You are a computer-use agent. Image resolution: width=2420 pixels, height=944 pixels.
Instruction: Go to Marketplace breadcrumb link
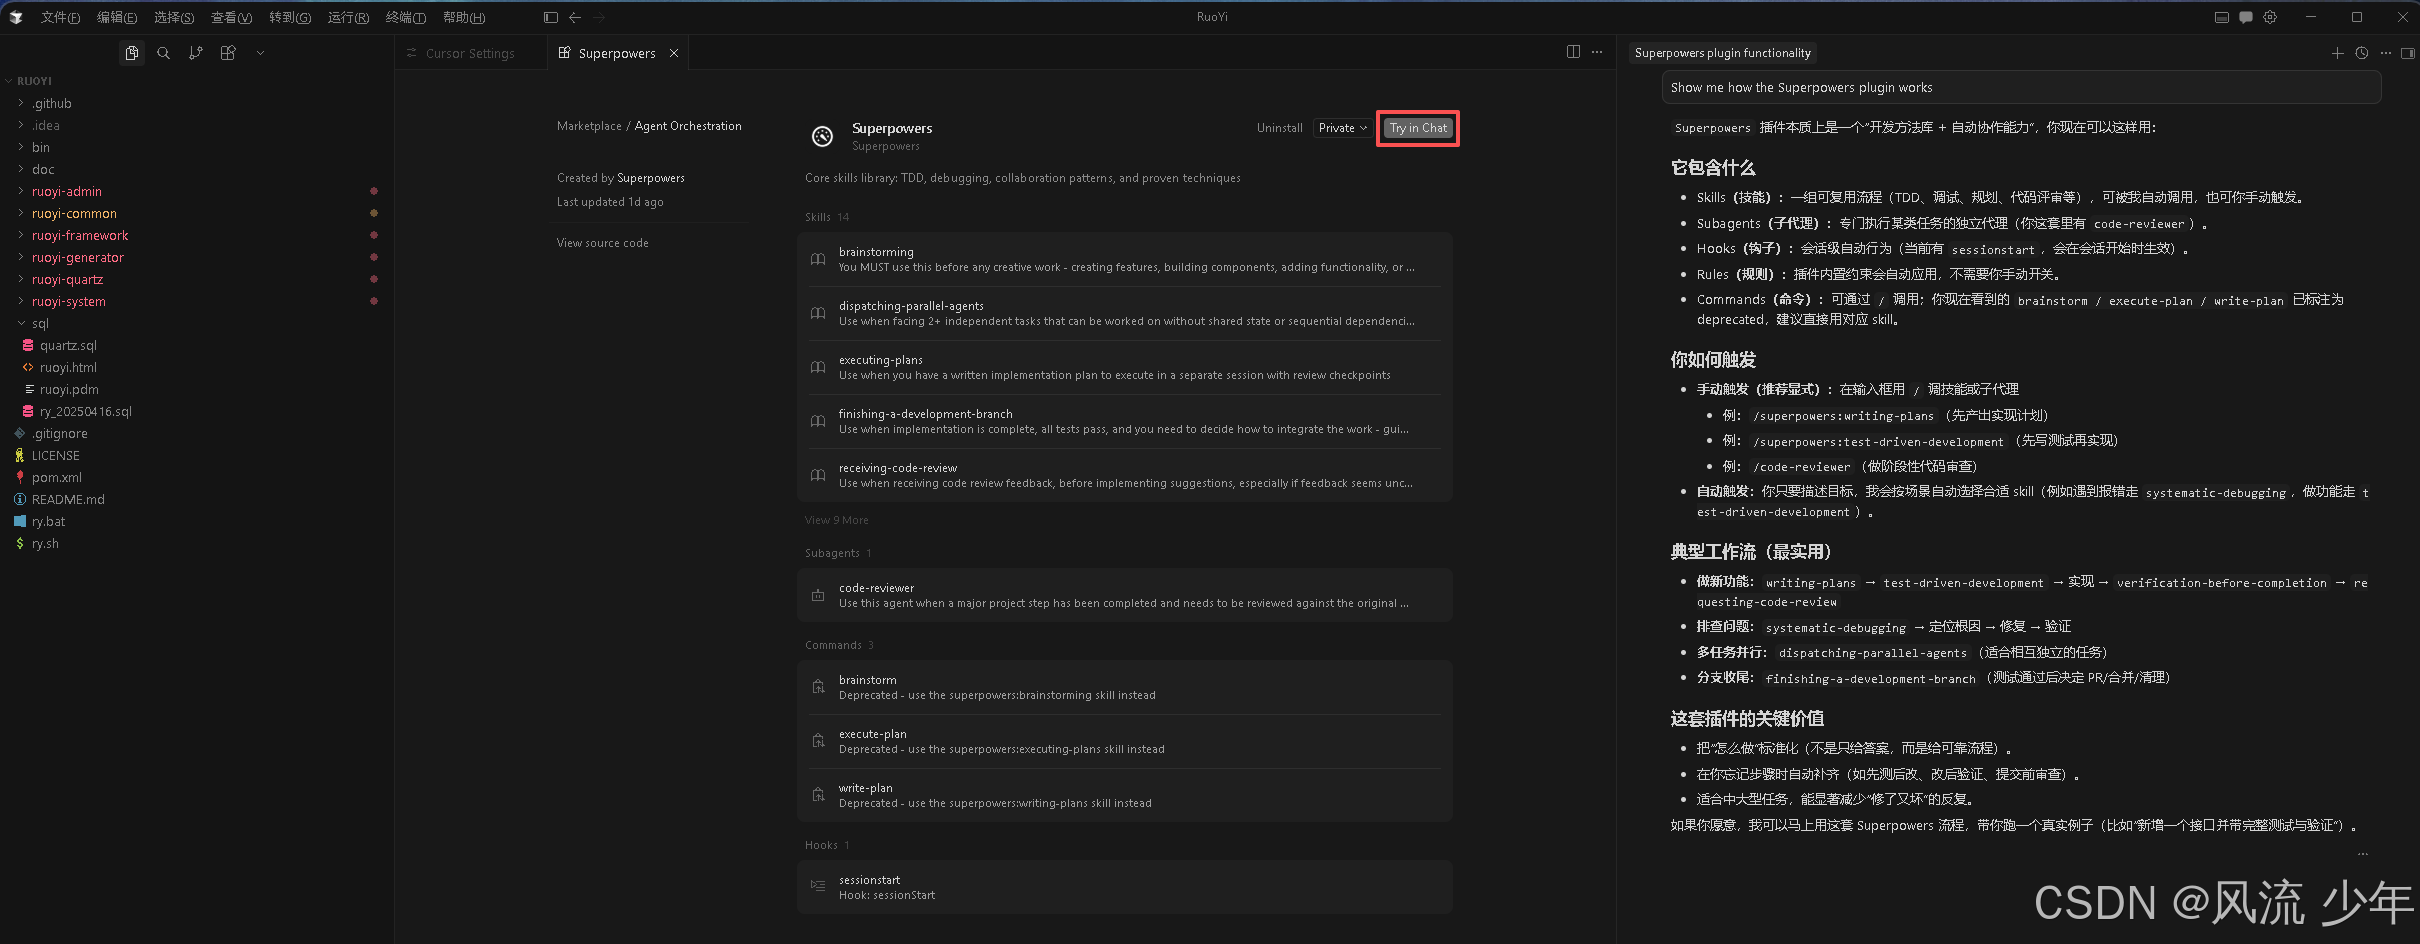point(589,126)
